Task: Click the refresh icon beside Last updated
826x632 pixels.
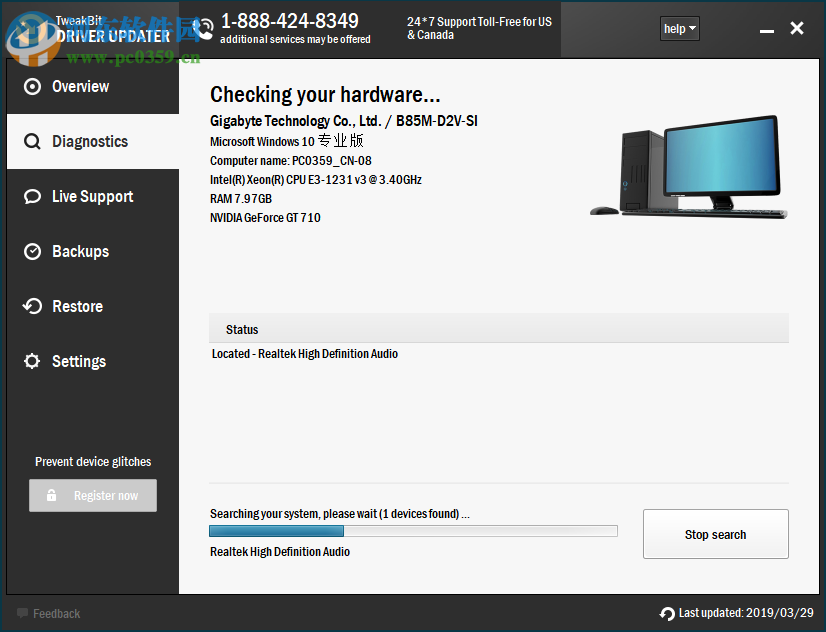Action: tap(667, 613)
